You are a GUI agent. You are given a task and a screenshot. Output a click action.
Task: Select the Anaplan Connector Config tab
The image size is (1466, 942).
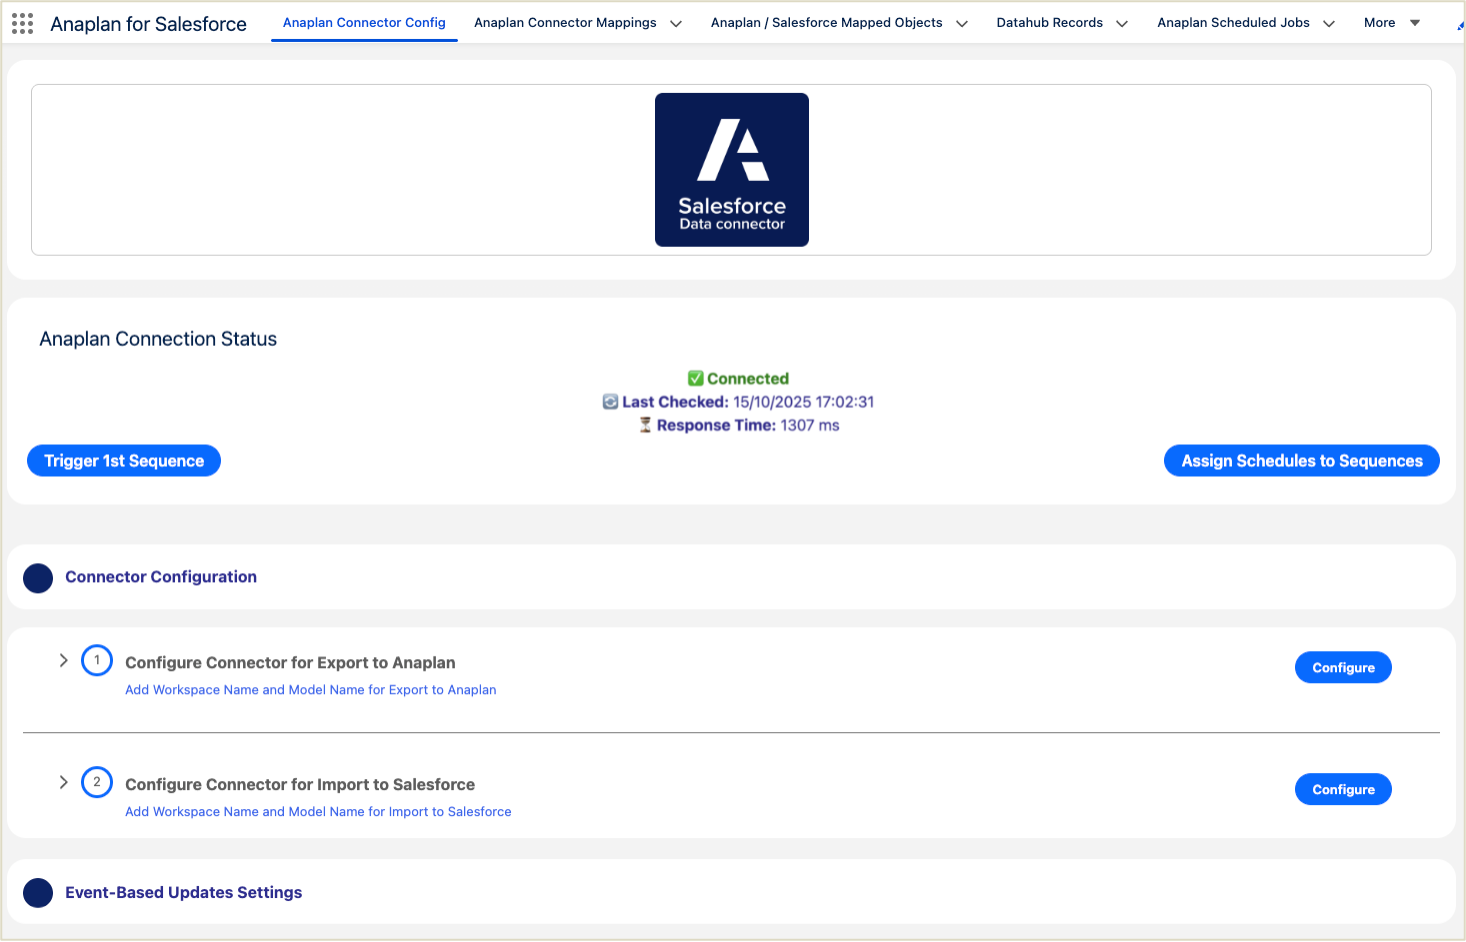[364, 23]
